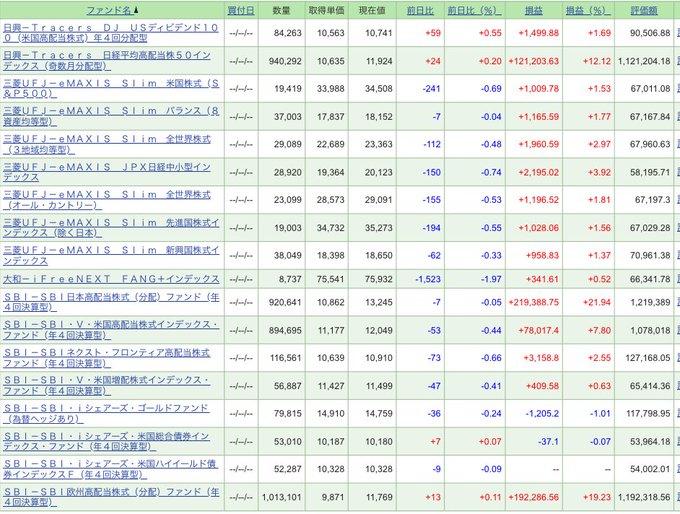This screenshot has height=514, width=680.
Task: Select profit value +219,388.75
Action: click(534, 302)
